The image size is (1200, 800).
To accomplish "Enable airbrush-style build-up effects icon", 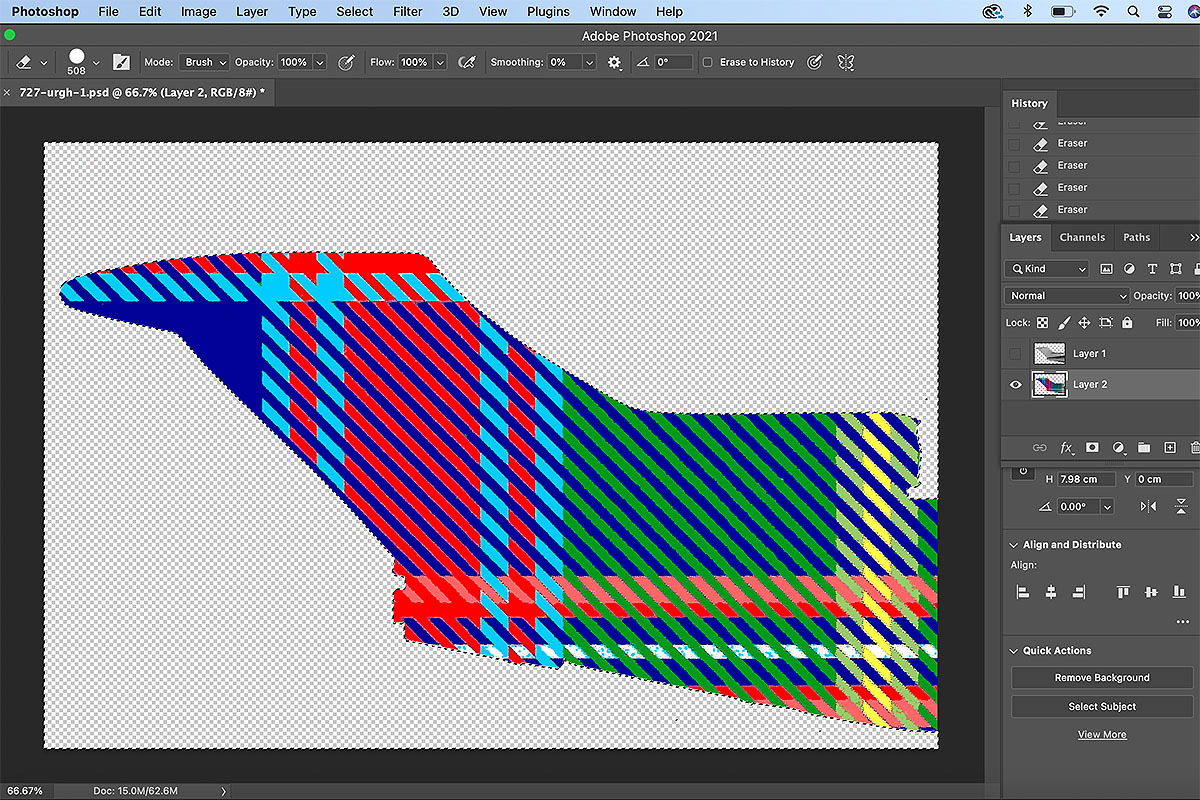I will 466,62.
